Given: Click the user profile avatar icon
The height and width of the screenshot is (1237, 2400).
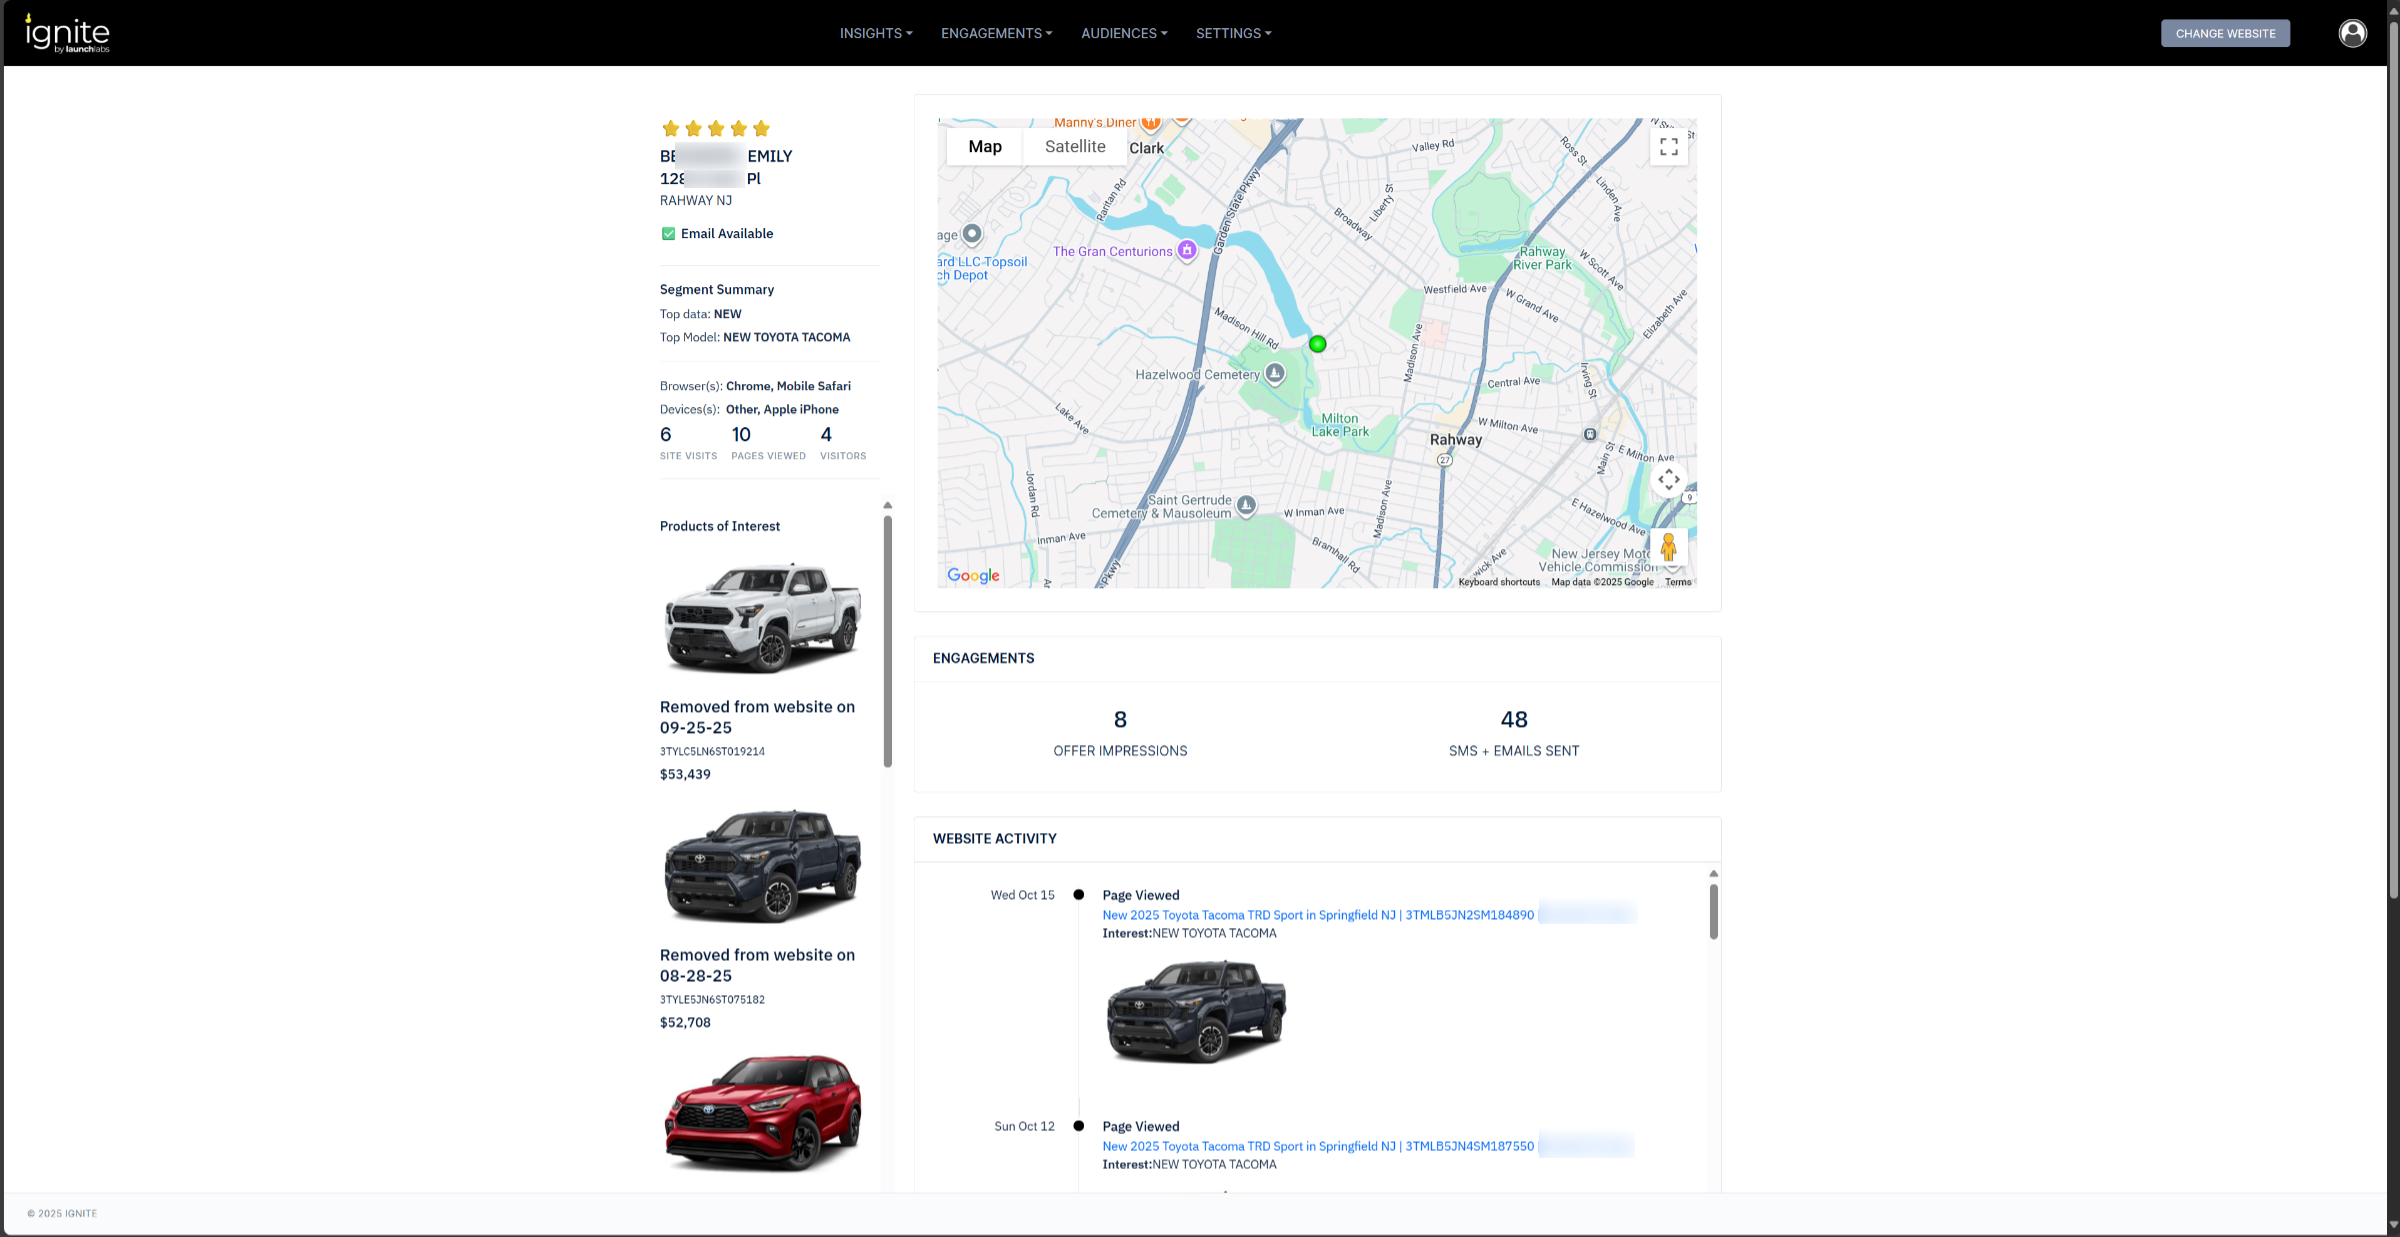Looking at the screenshot, I should [2352, 33].
